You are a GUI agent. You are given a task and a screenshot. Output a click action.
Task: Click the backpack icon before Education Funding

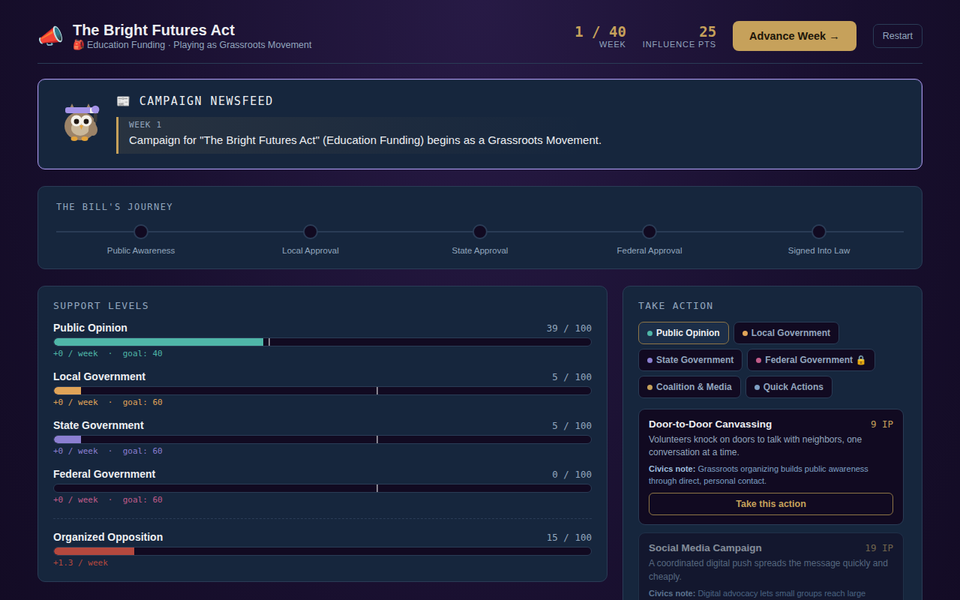[x=78, y=45]
